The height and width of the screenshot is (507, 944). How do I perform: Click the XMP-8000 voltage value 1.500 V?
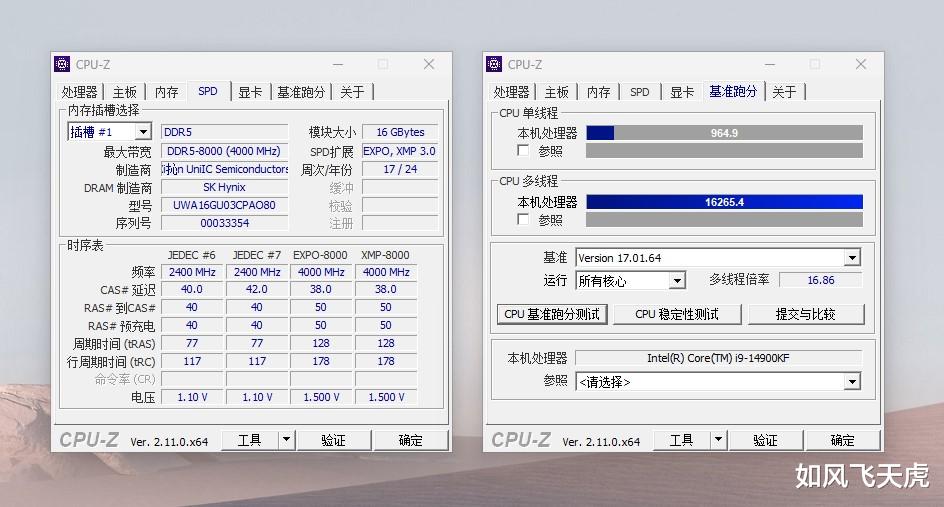pyautogui.click(x=386, y=397)
